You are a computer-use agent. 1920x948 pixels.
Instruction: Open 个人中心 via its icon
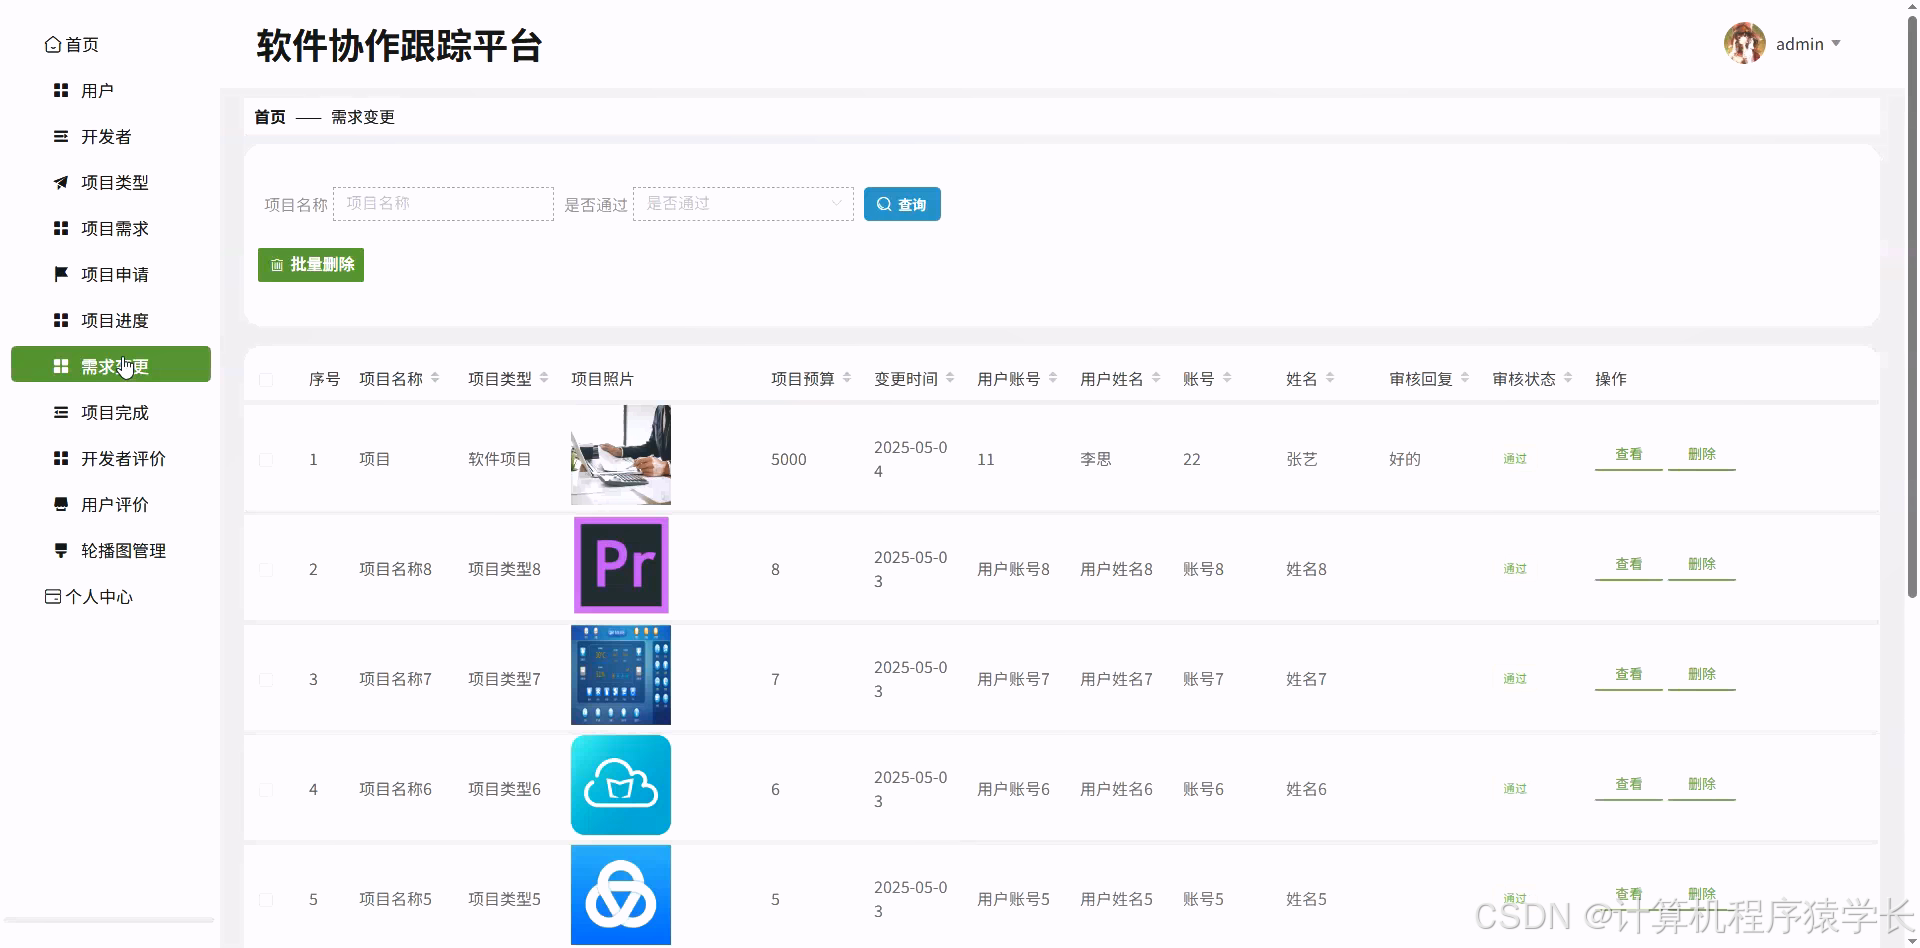coord(52,596)
